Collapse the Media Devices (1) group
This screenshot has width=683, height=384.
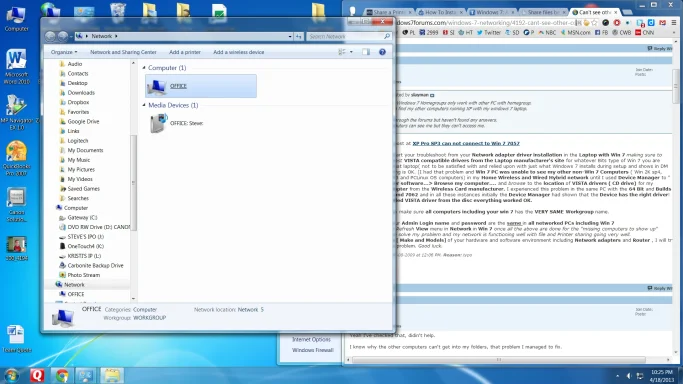click(x=144, y=105)
